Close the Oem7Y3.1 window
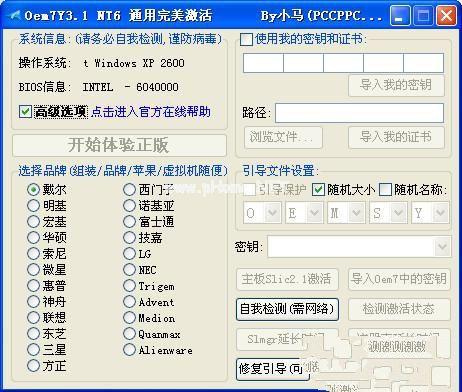This screenshot has height=392, width=462. (446, 16)
